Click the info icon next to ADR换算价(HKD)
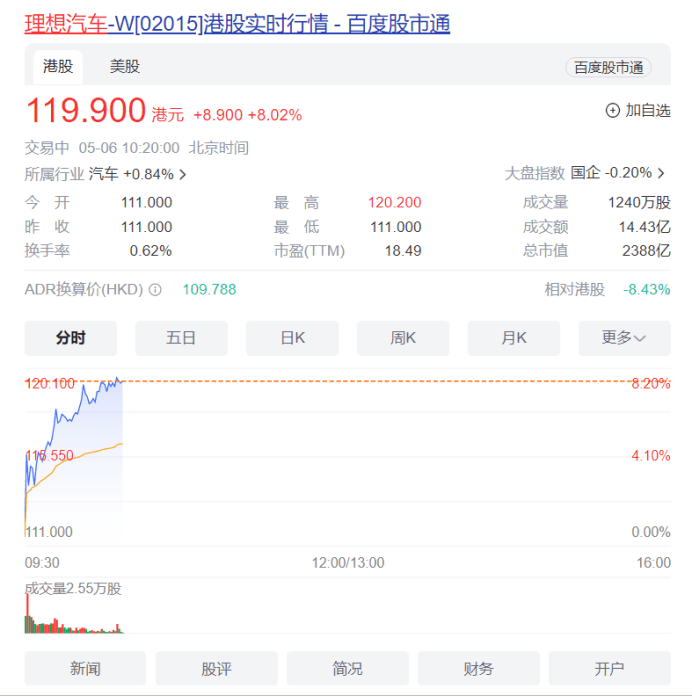This screenshot has height=697, width=692. pos(155,290)
